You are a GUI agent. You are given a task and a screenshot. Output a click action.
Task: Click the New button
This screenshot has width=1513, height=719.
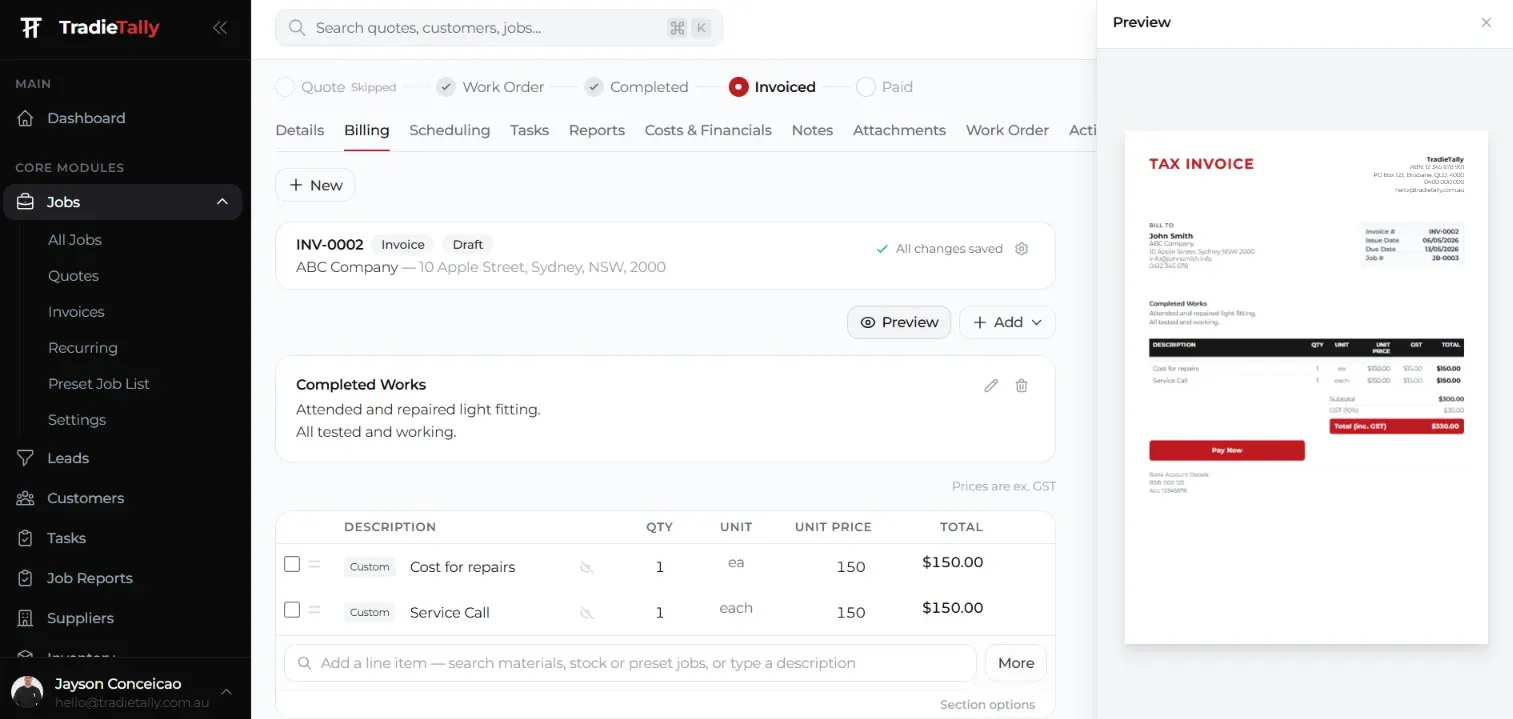click(x=315, y=185)
